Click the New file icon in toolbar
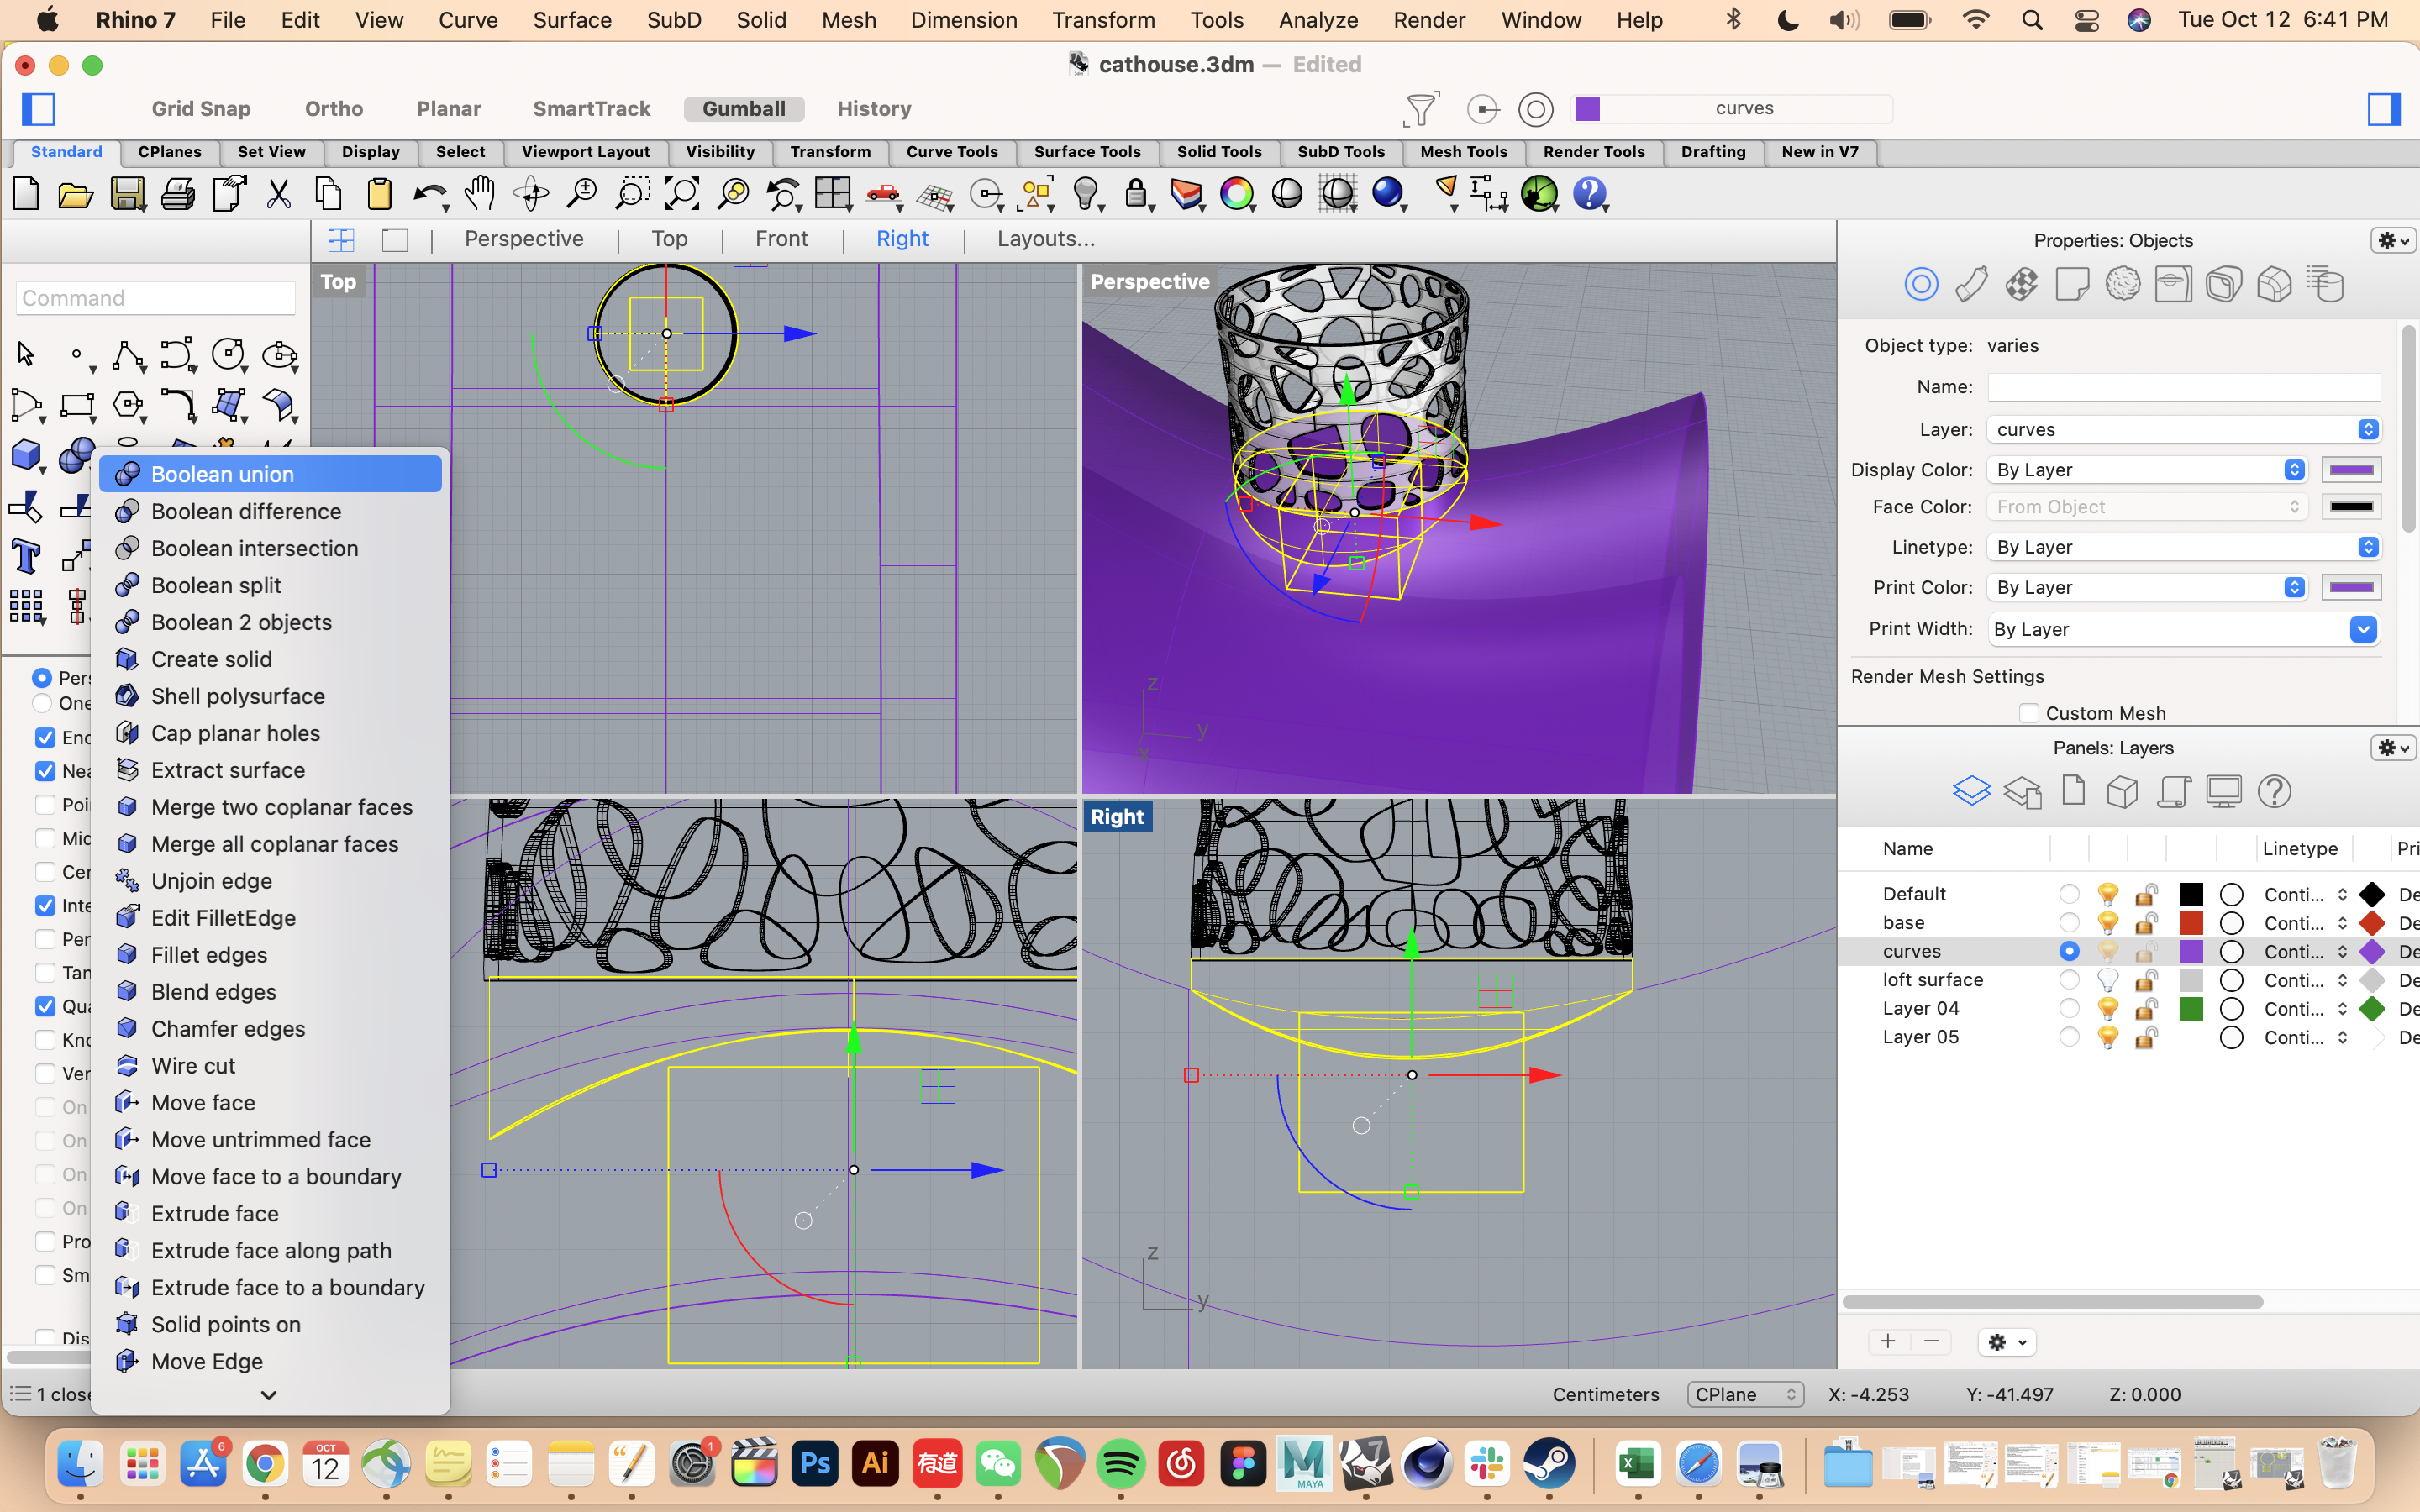 pos(27,194)
